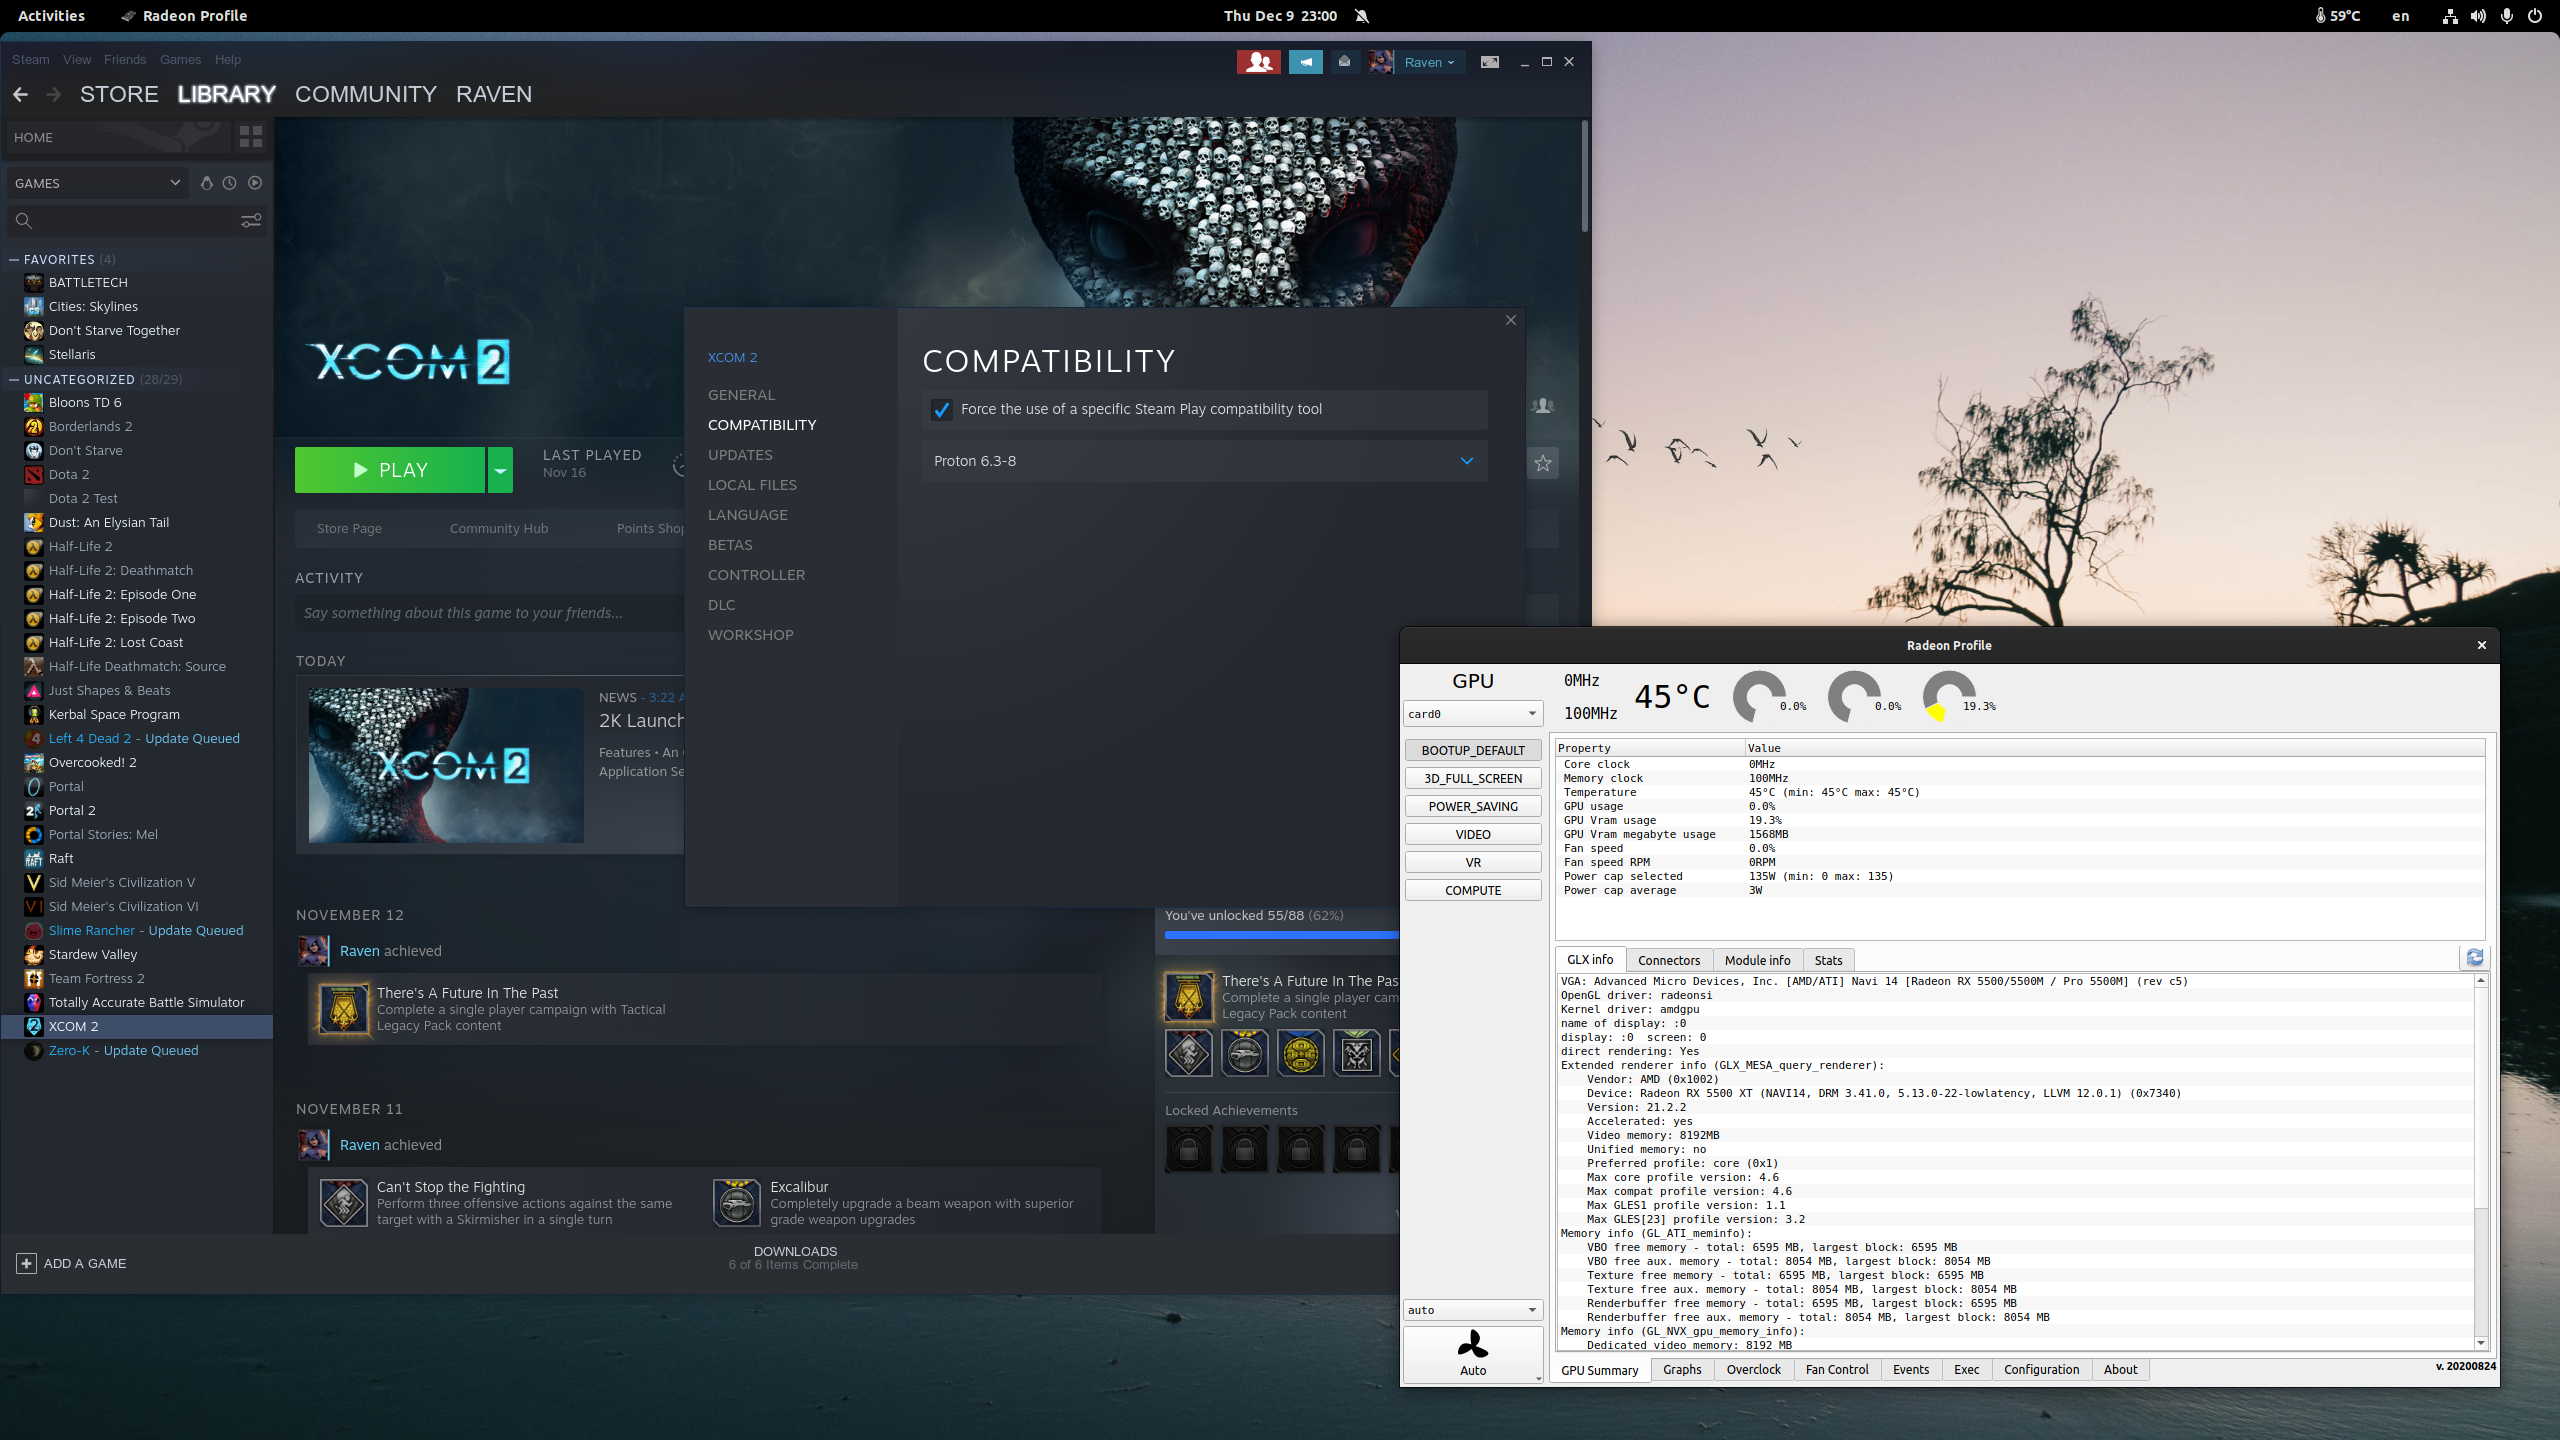Screen dimensions: 2560x1440
Task: Open advanced library filter icon
Action: 251,220
